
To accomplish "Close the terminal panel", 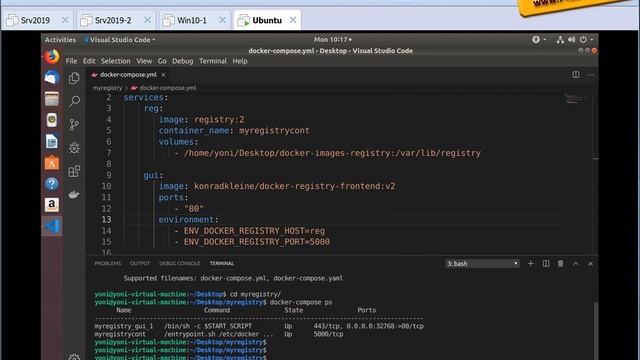I will click(590, 264).
